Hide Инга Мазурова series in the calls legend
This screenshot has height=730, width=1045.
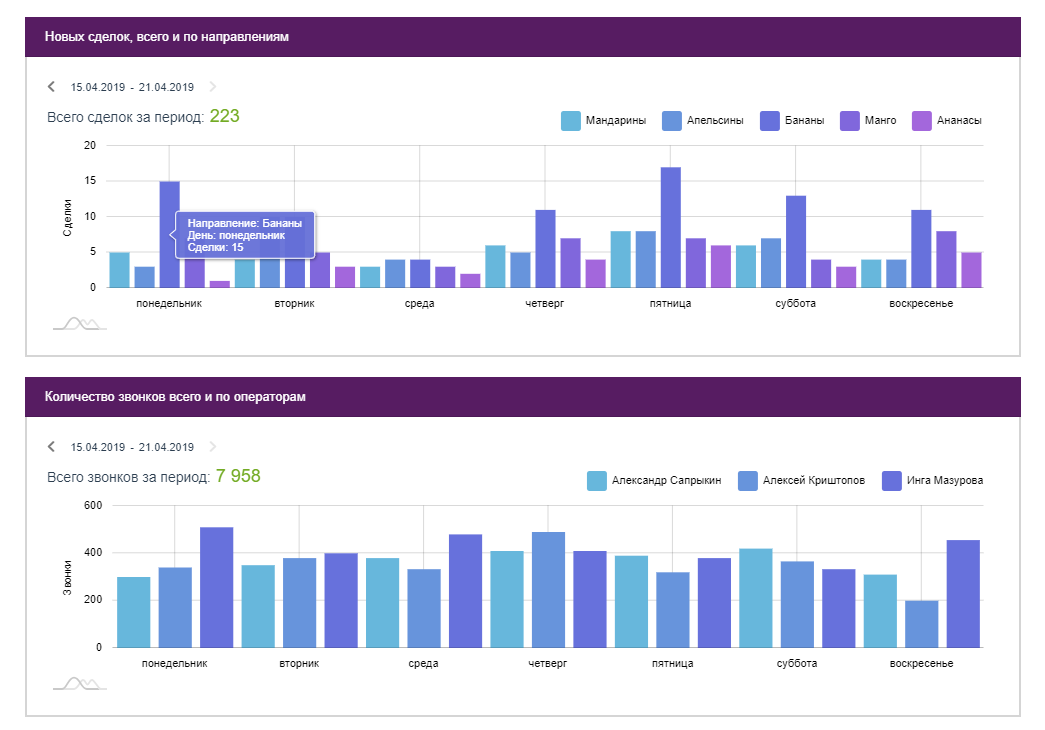click(933, 481)
